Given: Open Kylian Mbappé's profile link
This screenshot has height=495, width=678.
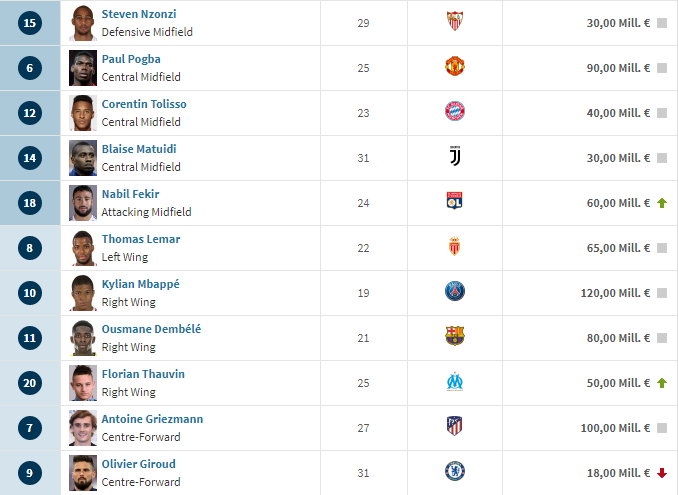Looking at the screenshot, I should pyautogui.click(x=141, y=284).
